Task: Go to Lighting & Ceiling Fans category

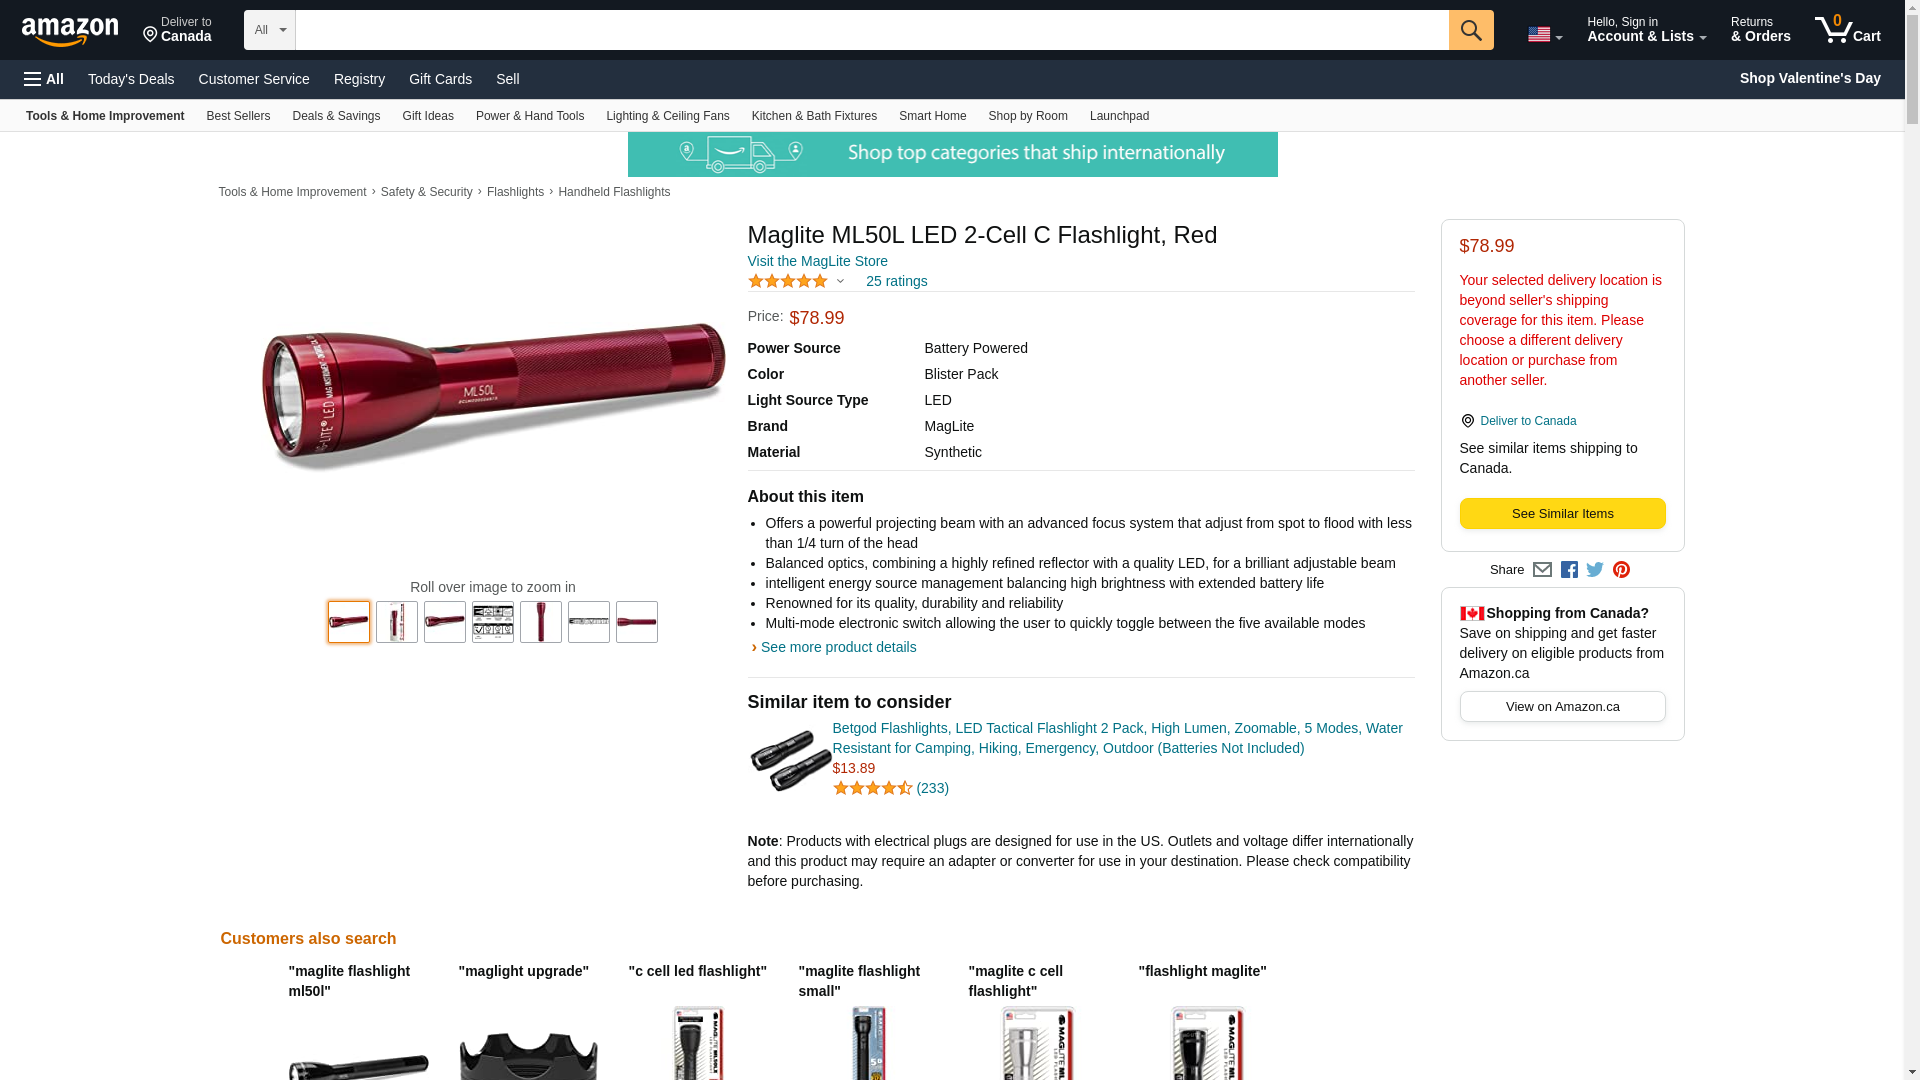Action: point(667,116)
